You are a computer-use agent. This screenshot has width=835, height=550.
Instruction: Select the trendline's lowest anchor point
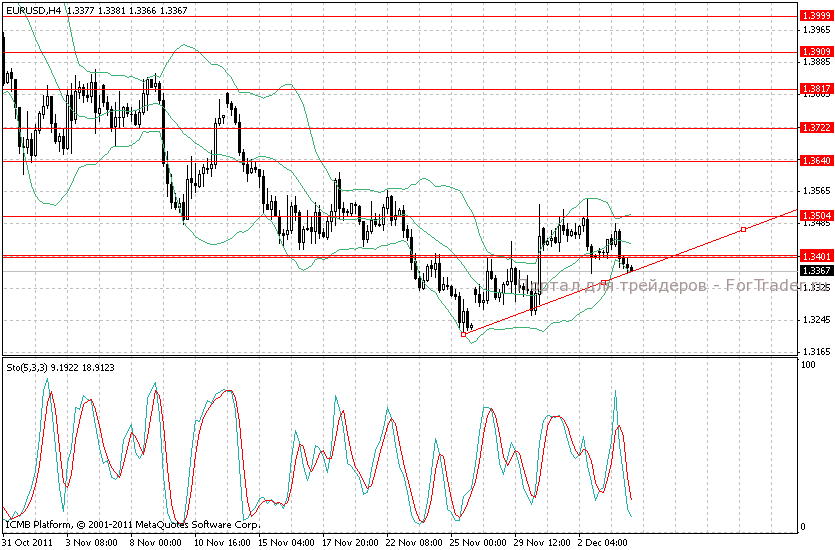(463, 334)
